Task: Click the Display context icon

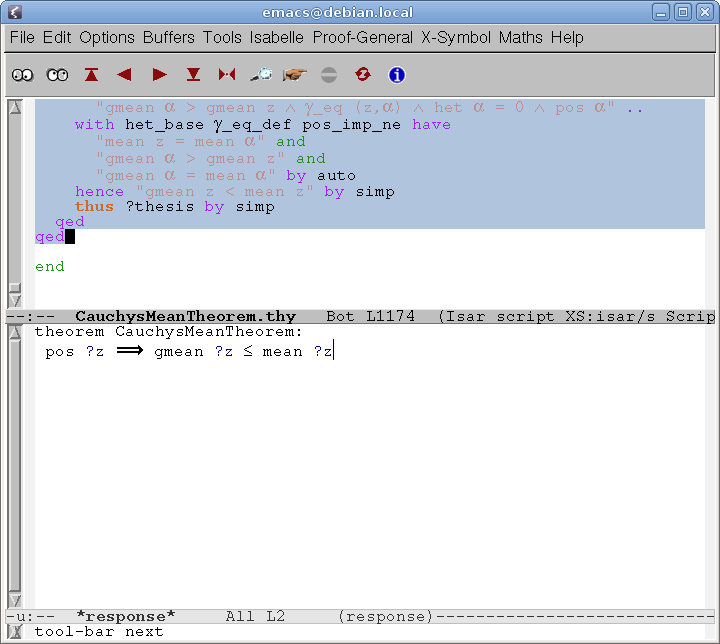Action: point(57,75)
